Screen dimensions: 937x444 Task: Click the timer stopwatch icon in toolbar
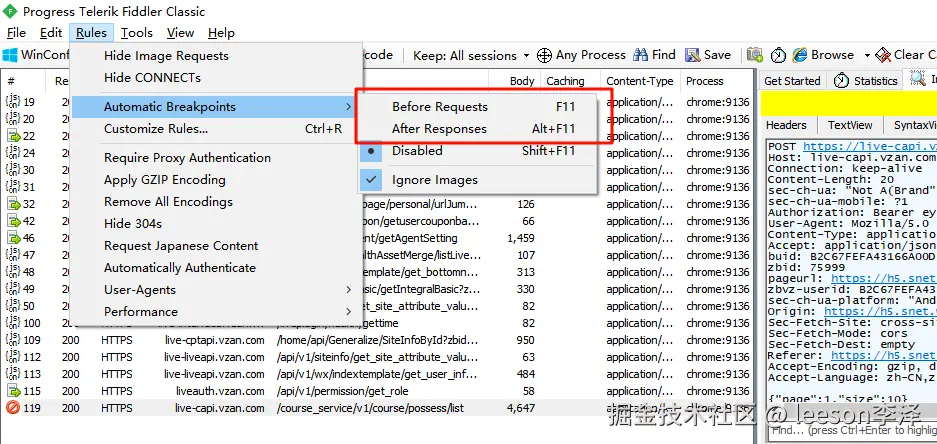[777, 56]
